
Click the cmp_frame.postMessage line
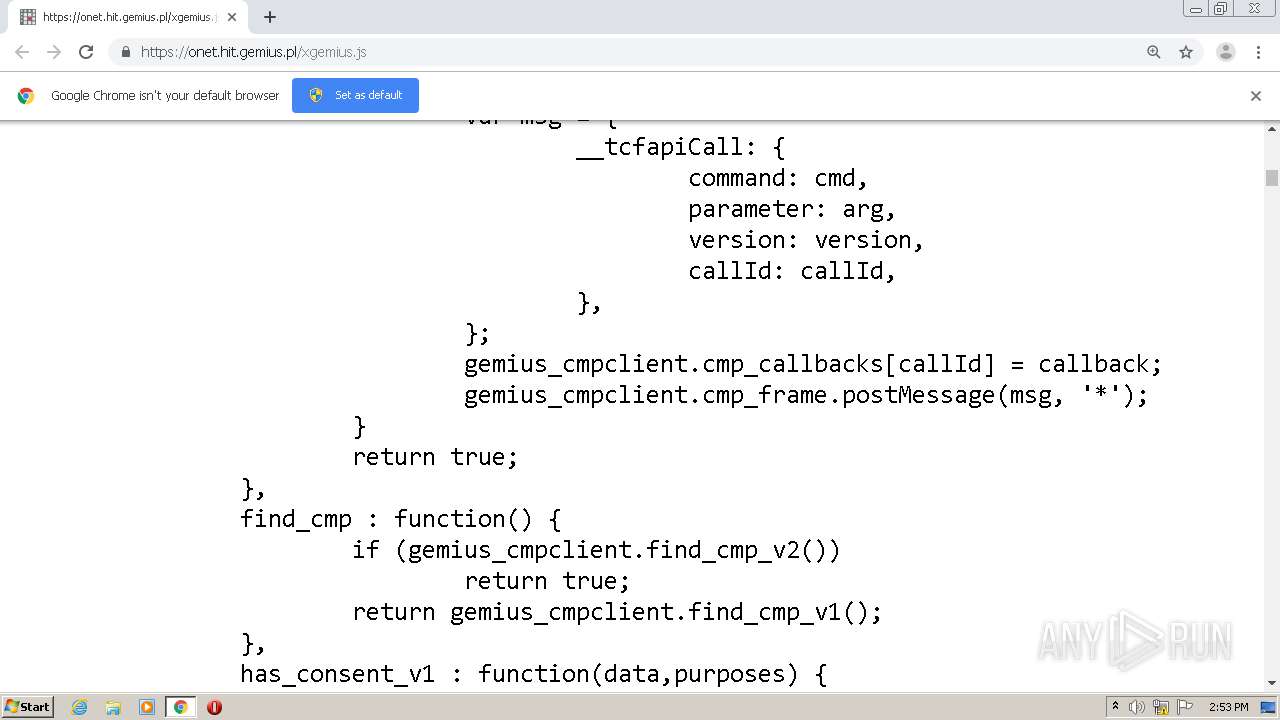click(x=806, y=395)
